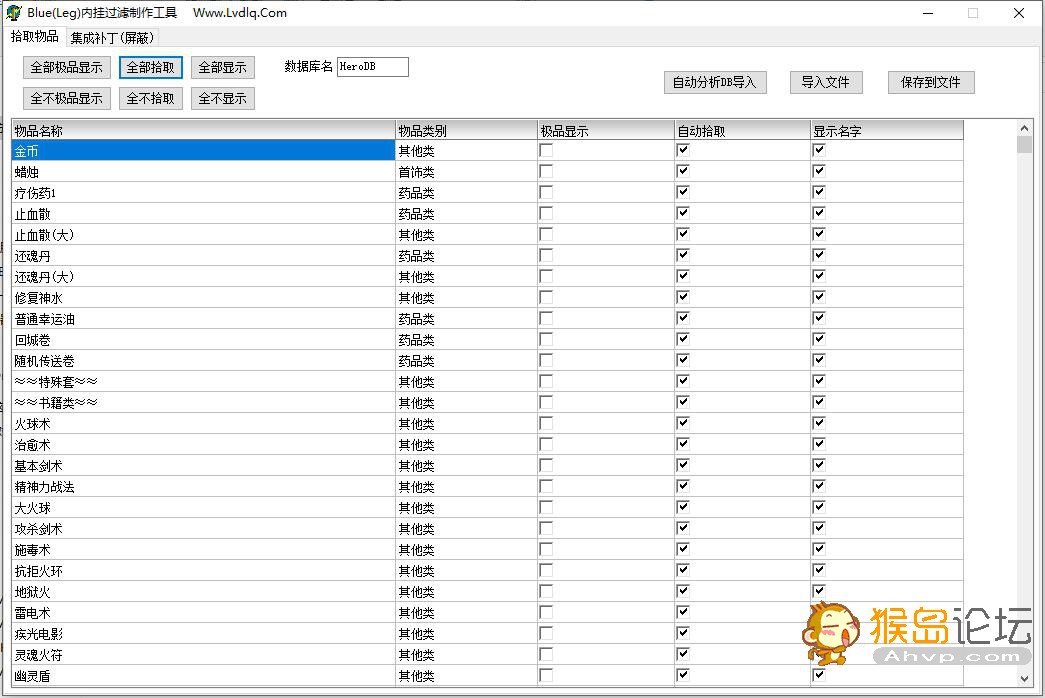This screenshot has width=1045, height=698.
Task: Click the 自动分析DB导入 button
Action: tap(715, 83)
